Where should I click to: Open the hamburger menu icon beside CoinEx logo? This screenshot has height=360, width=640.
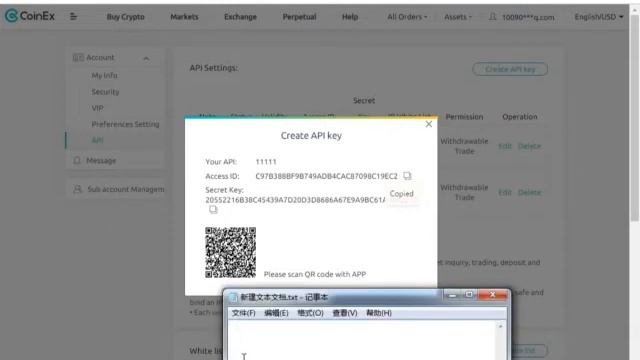[73, 16]
